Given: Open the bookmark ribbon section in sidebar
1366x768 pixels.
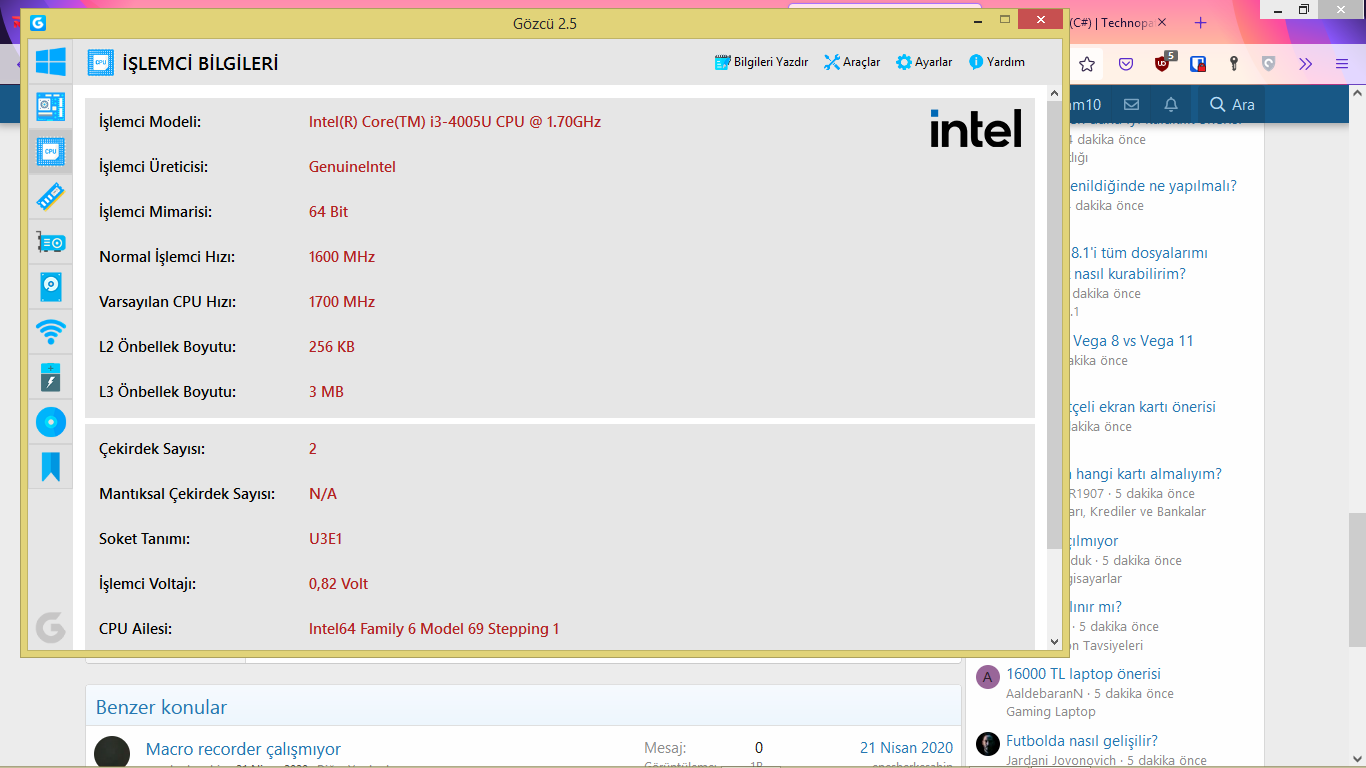Looking at the screenshot, I should point(50,467).
